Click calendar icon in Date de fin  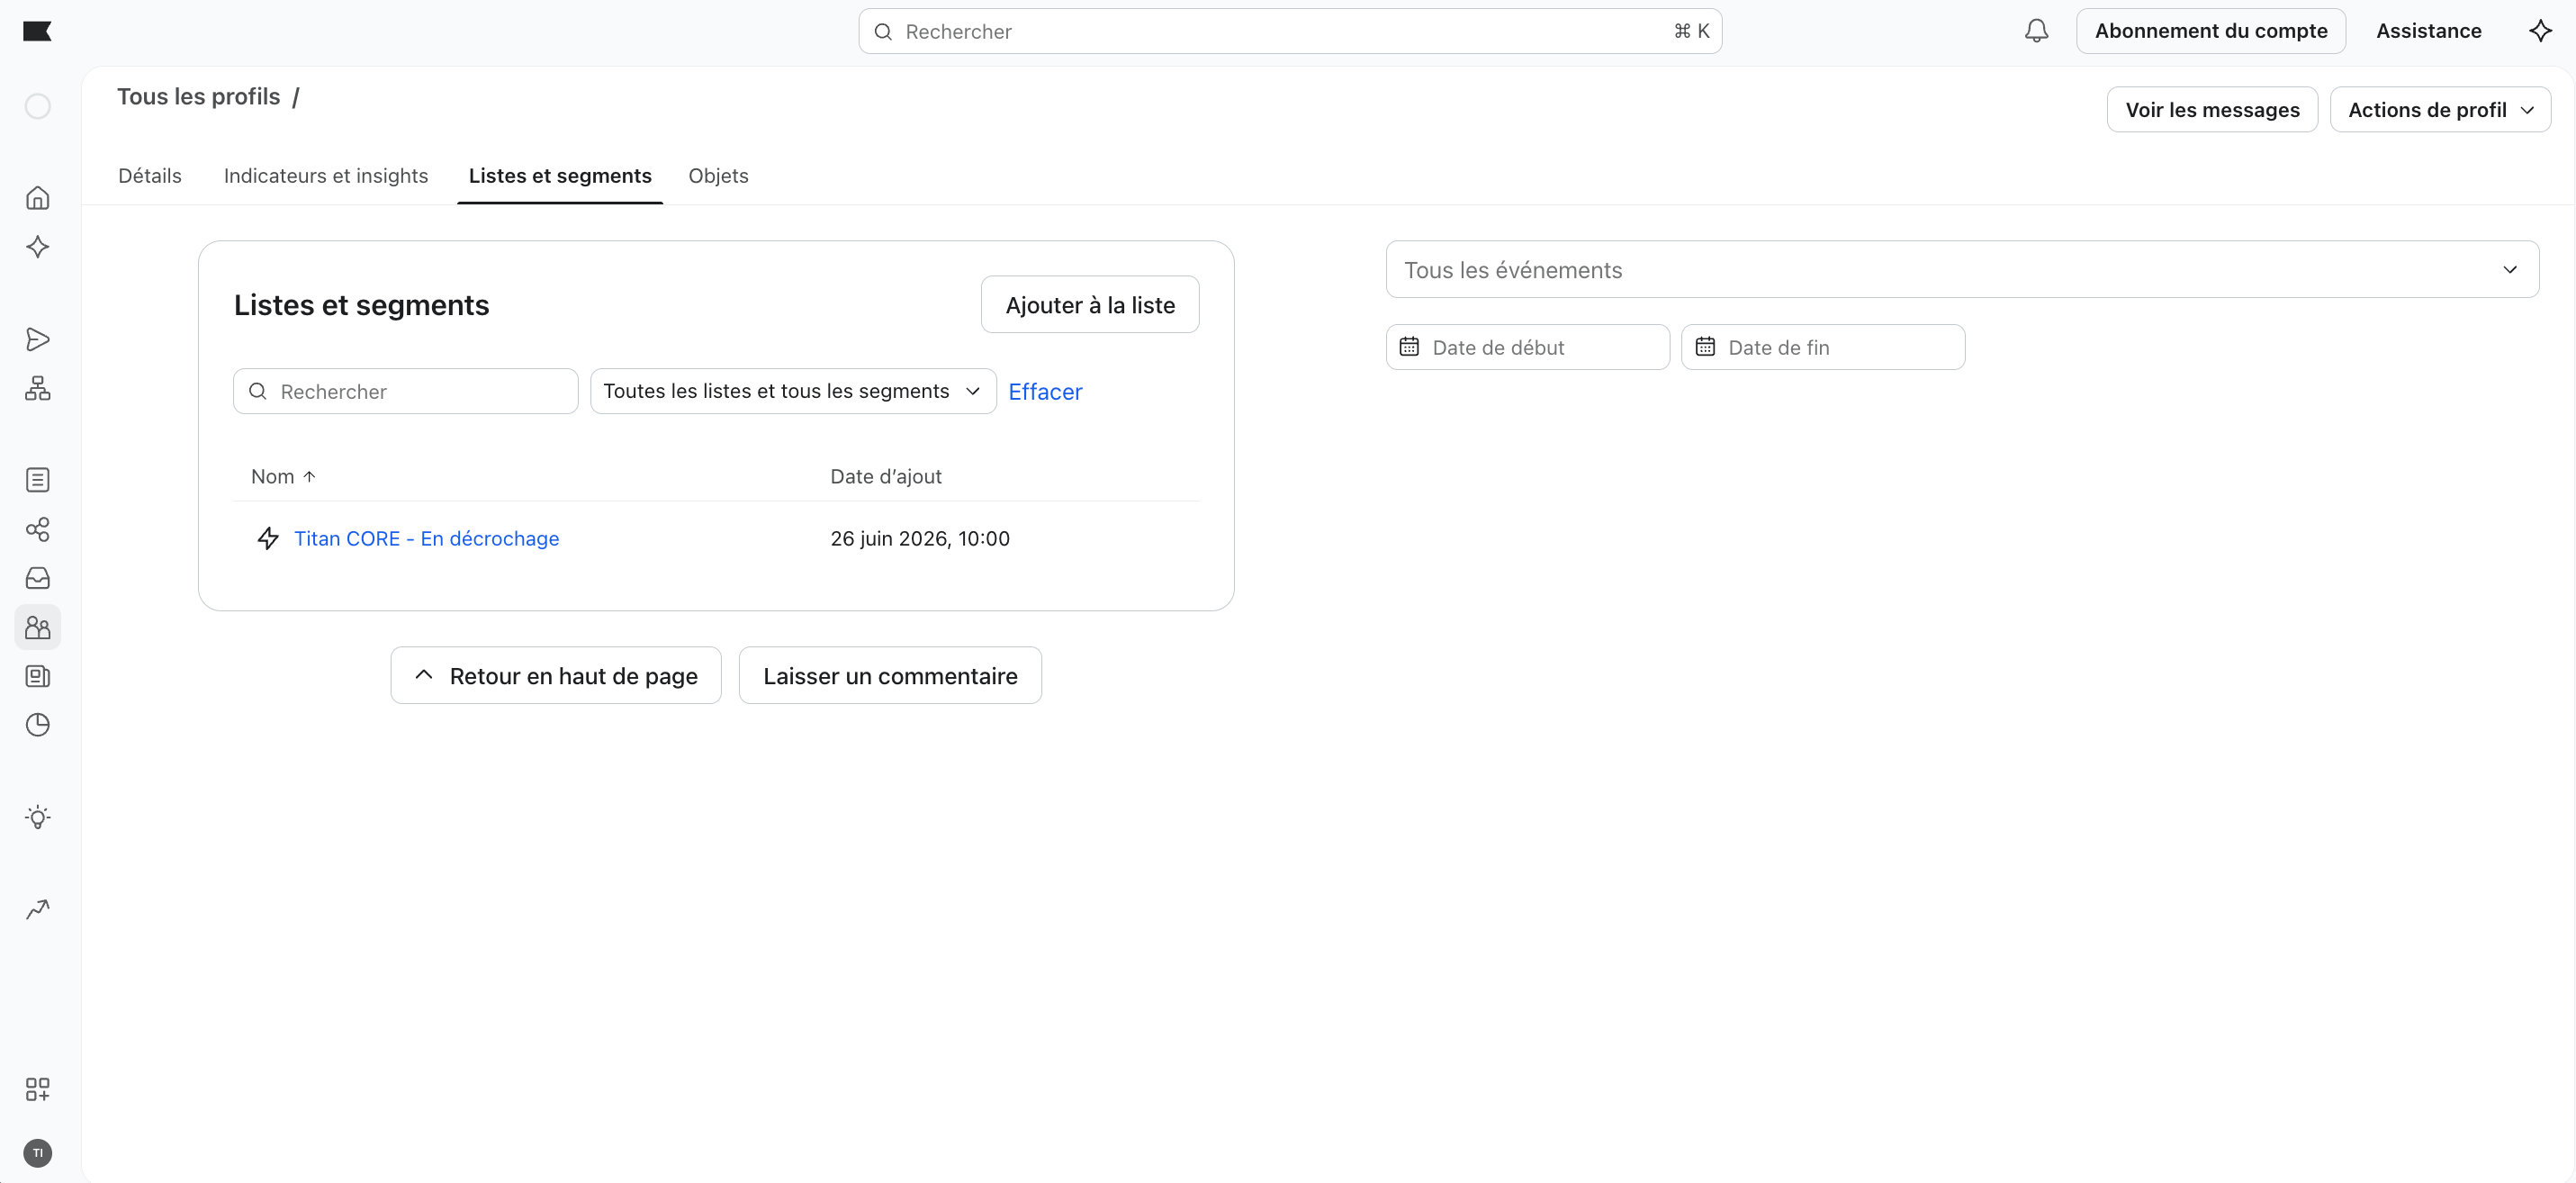pos(1705,347)
